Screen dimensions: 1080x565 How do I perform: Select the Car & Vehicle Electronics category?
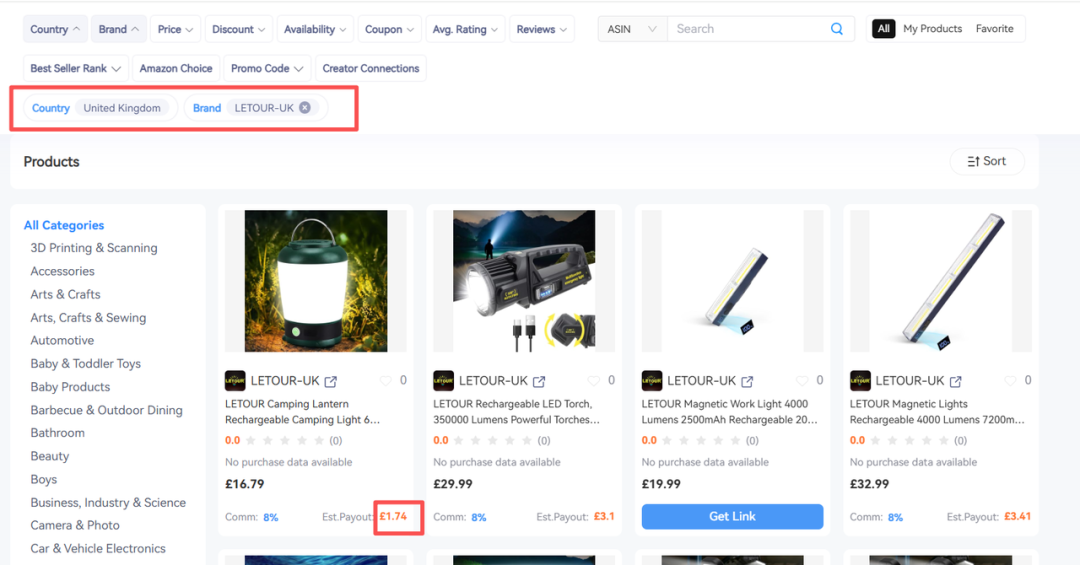tap(98, 548)
